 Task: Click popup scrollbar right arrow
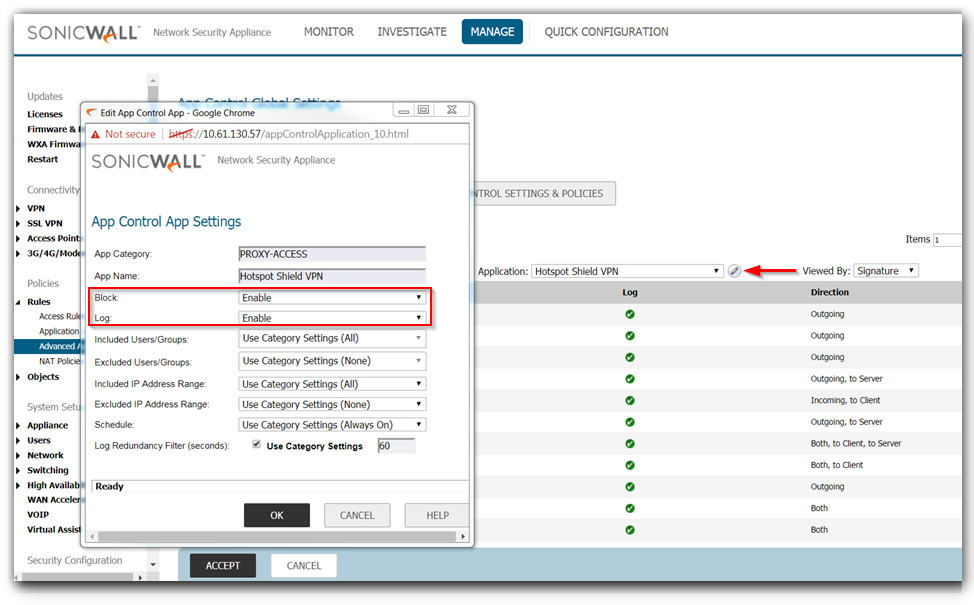point(463,536)
